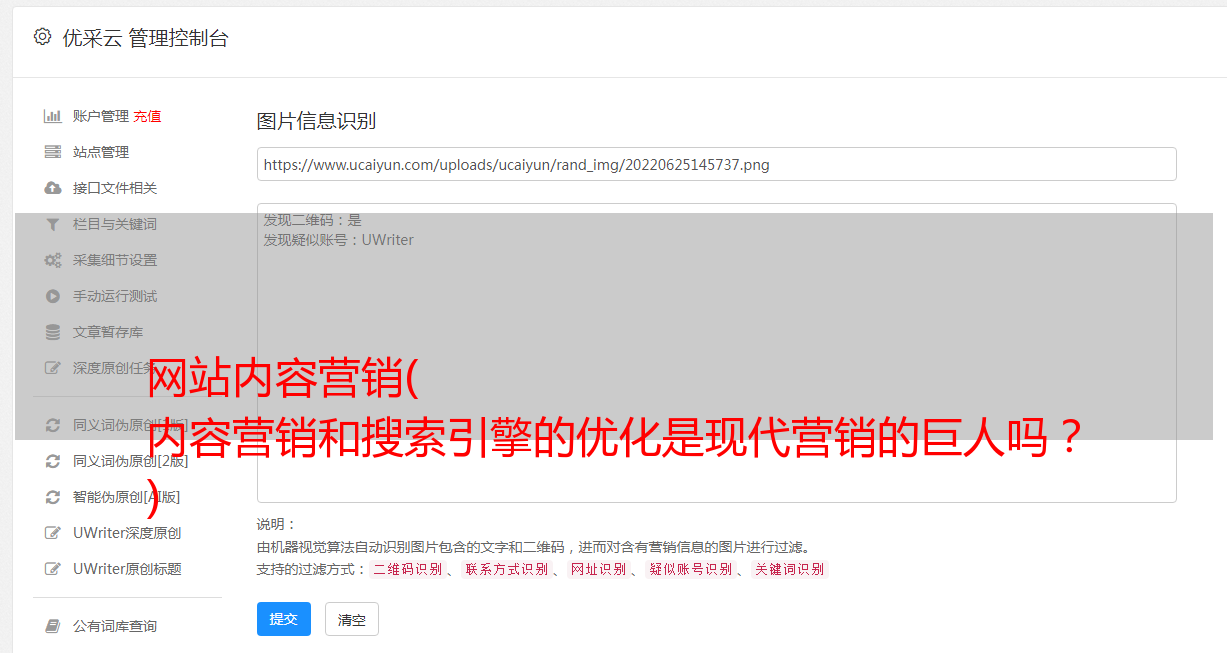Open UWriter原创标题 menu item
Viewport: 1227px width, 653px height.
pos(127,569)
